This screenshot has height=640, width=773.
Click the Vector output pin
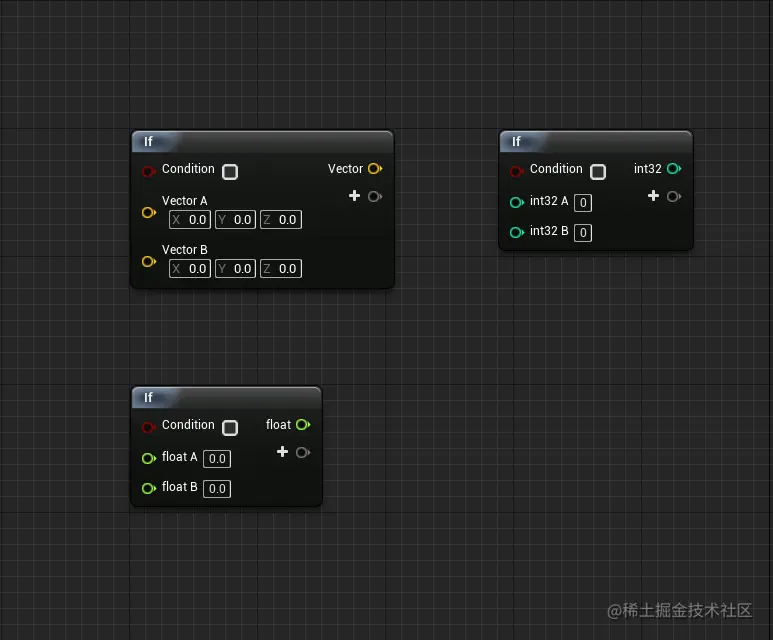tap(375, 169)
